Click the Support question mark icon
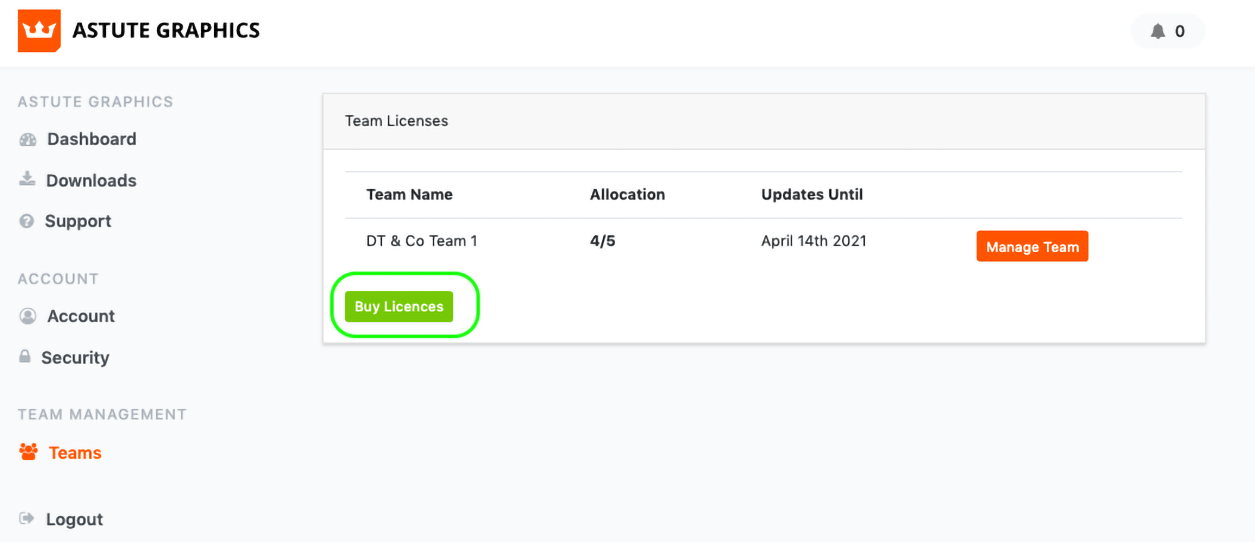Viewport: 1255px width, 542px height. coord(27,221)
